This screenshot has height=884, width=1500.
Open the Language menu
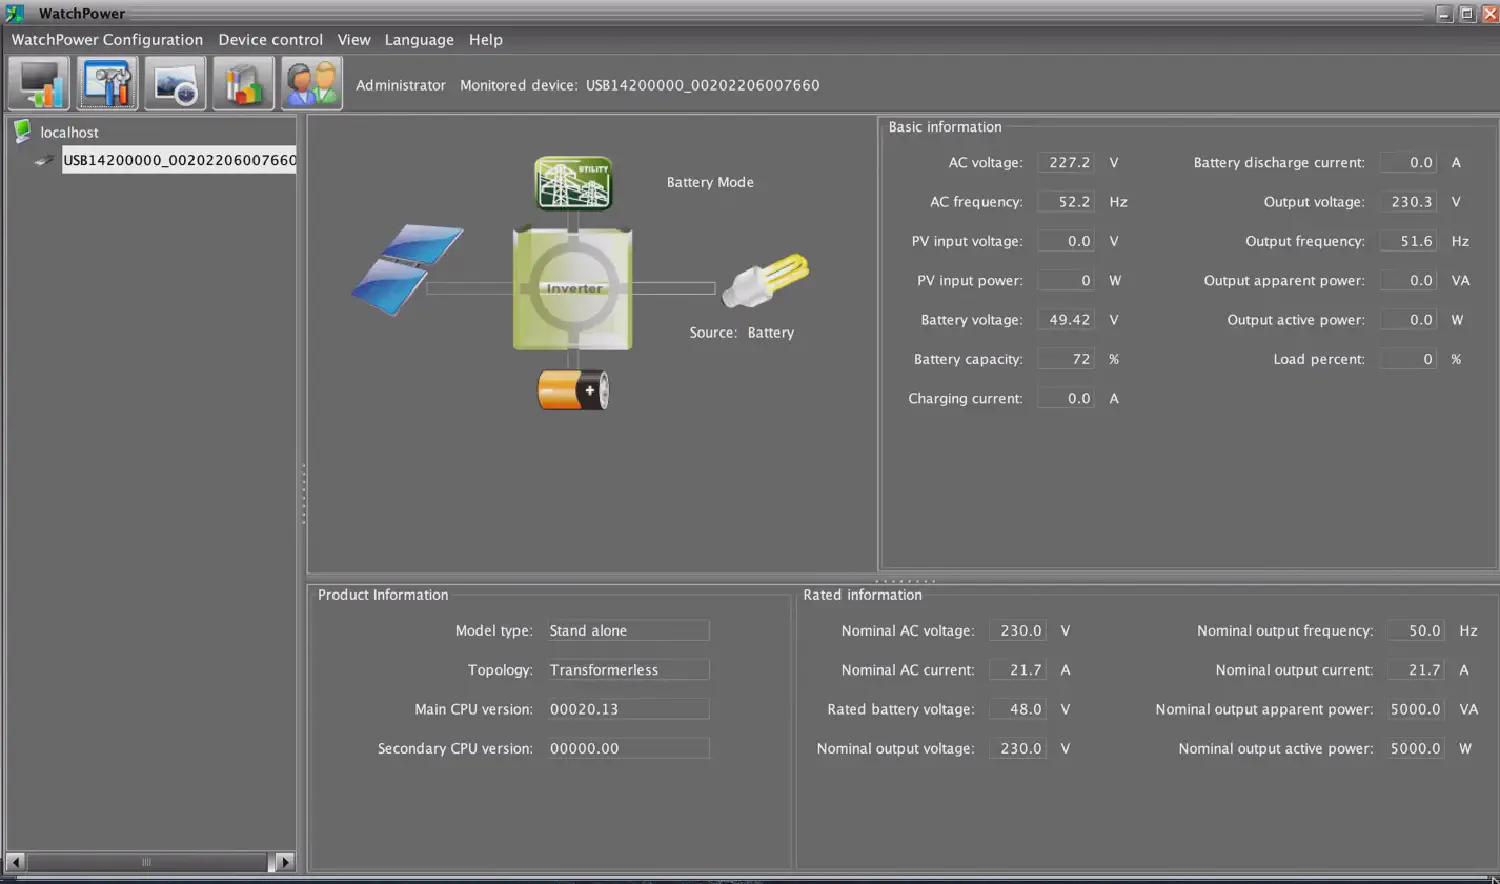[x=418, y=40]
